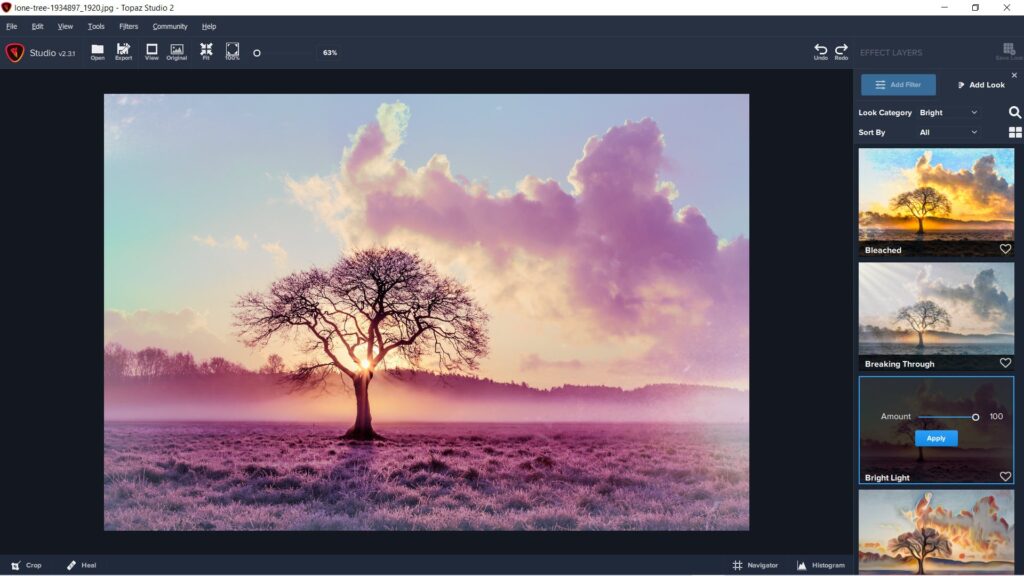Open the Histogram panel
Screen dimensions: 1024x576
821,565
